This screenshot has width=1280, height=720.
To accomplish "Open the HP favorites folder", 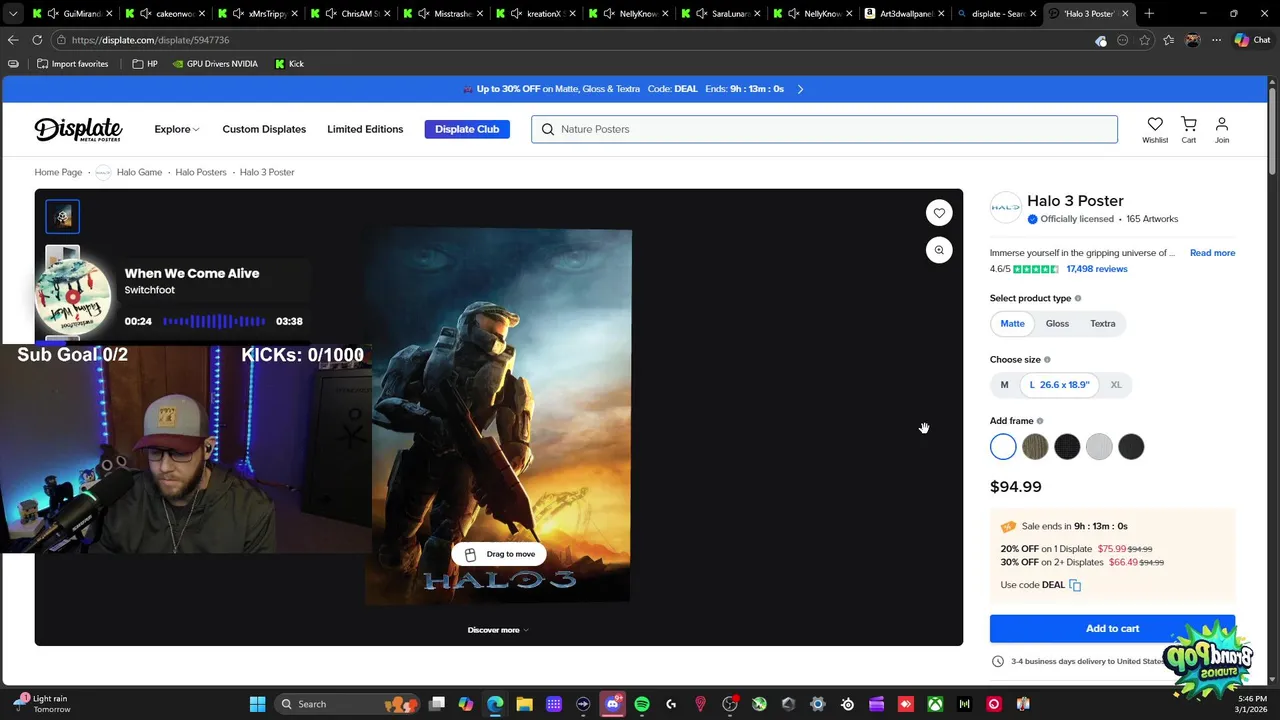I will (145, 64).
